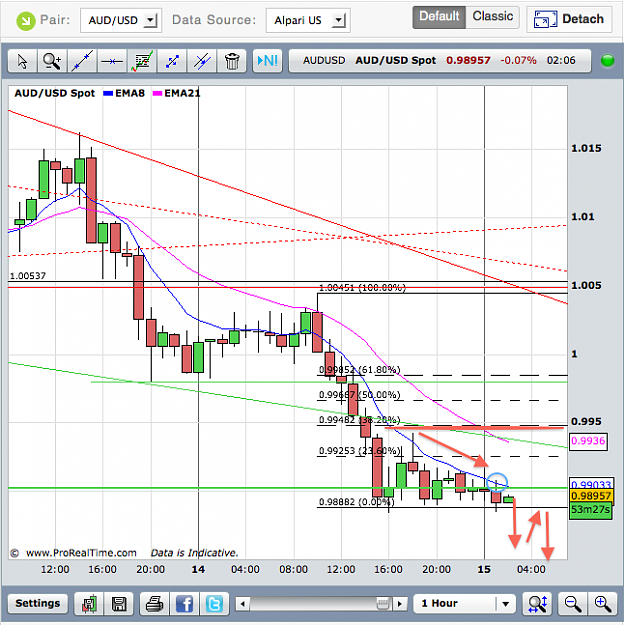Click the horizontal scrollbar thumb handle
625x625 pixels.
click(383, 603)
